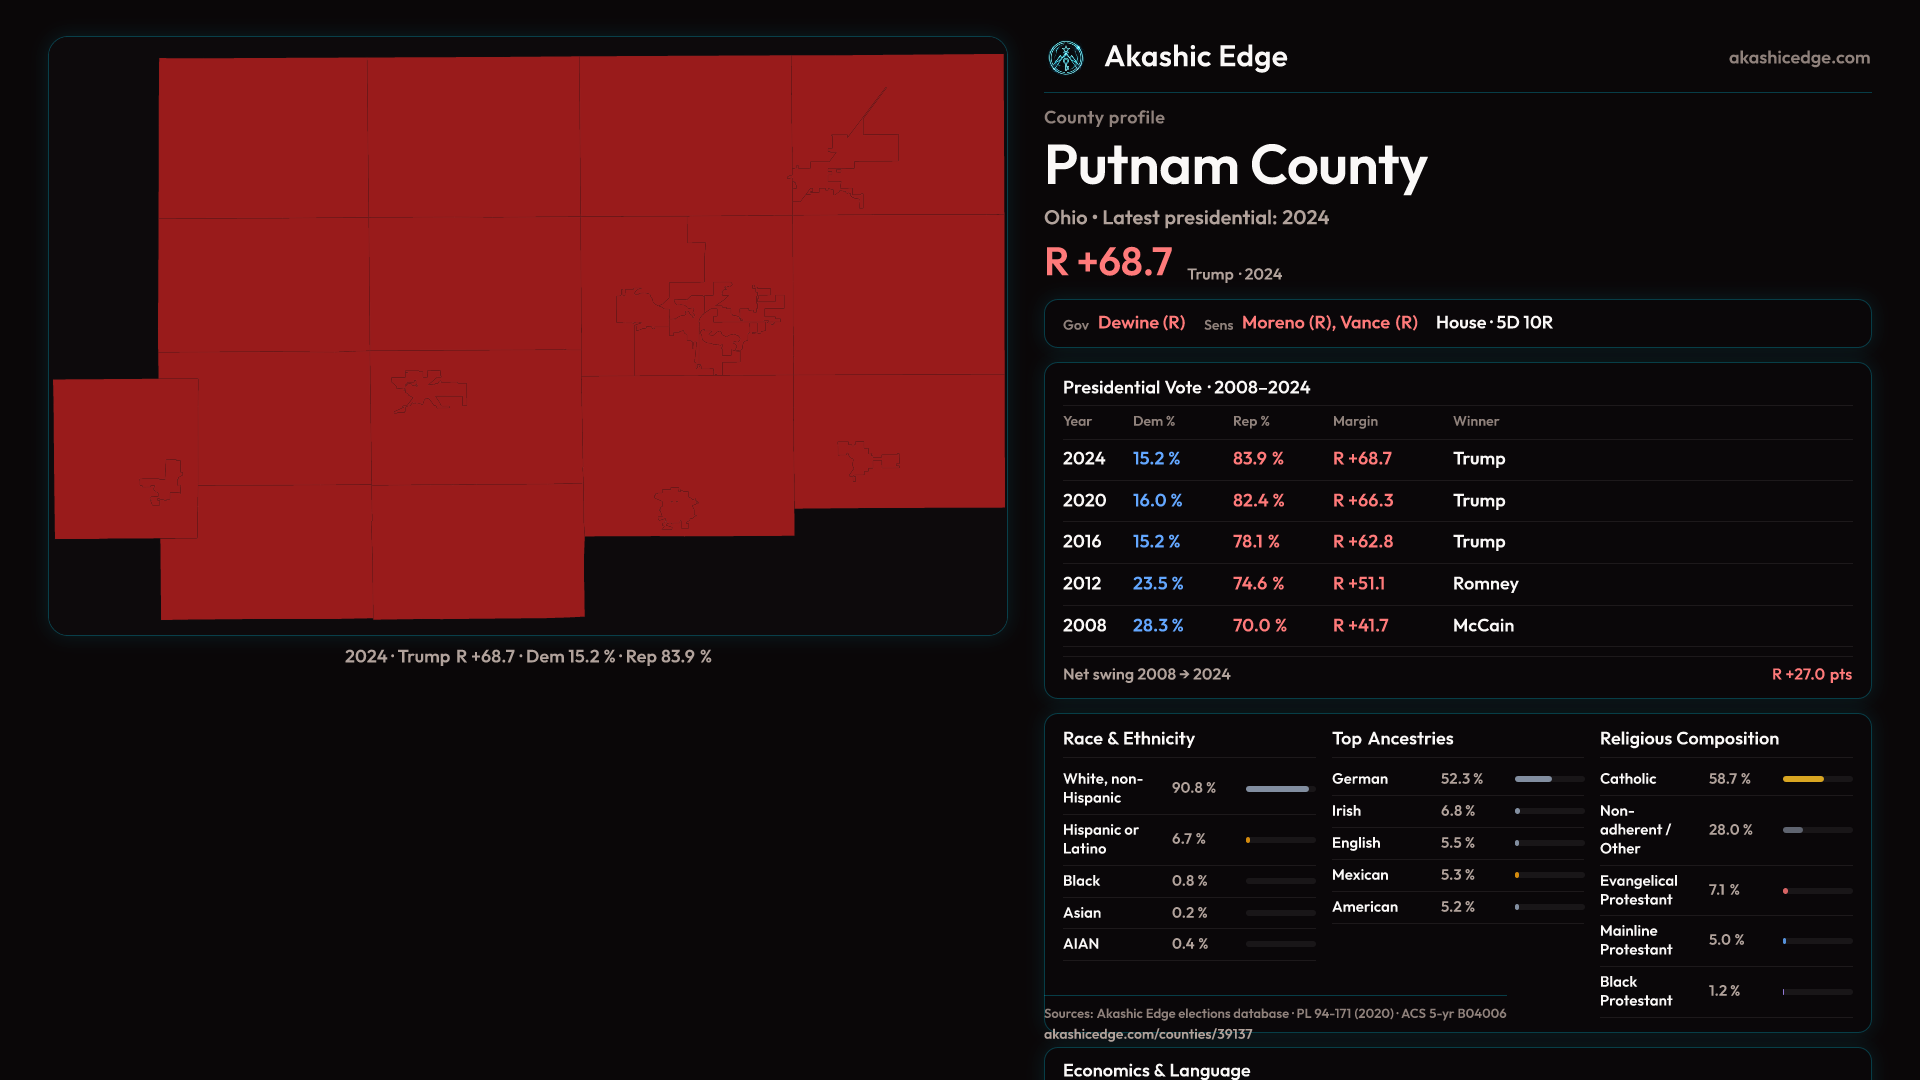Click the Akashic Edge logo icon

pos(1065,58)
